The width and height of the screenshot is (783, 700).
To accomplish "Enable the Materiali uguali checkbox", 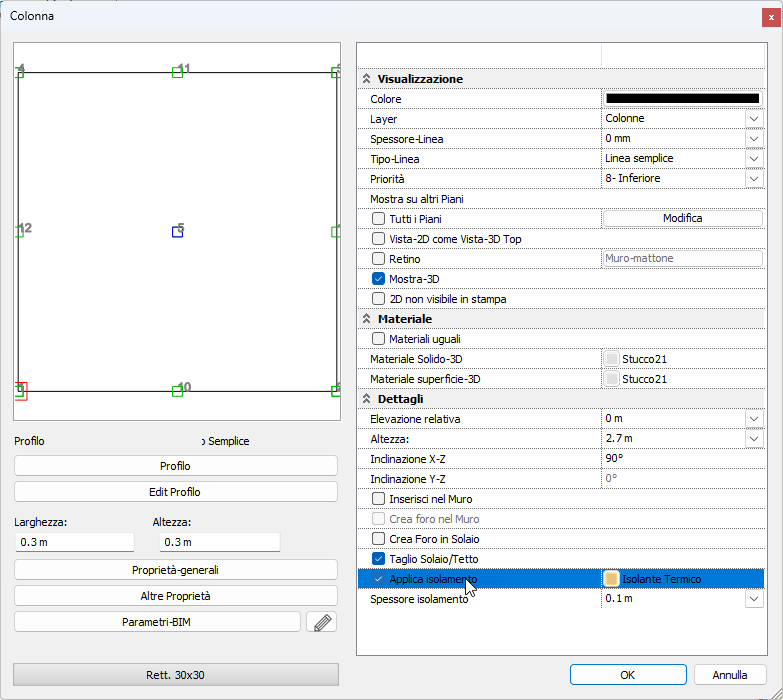I will (x=379, y=339).
